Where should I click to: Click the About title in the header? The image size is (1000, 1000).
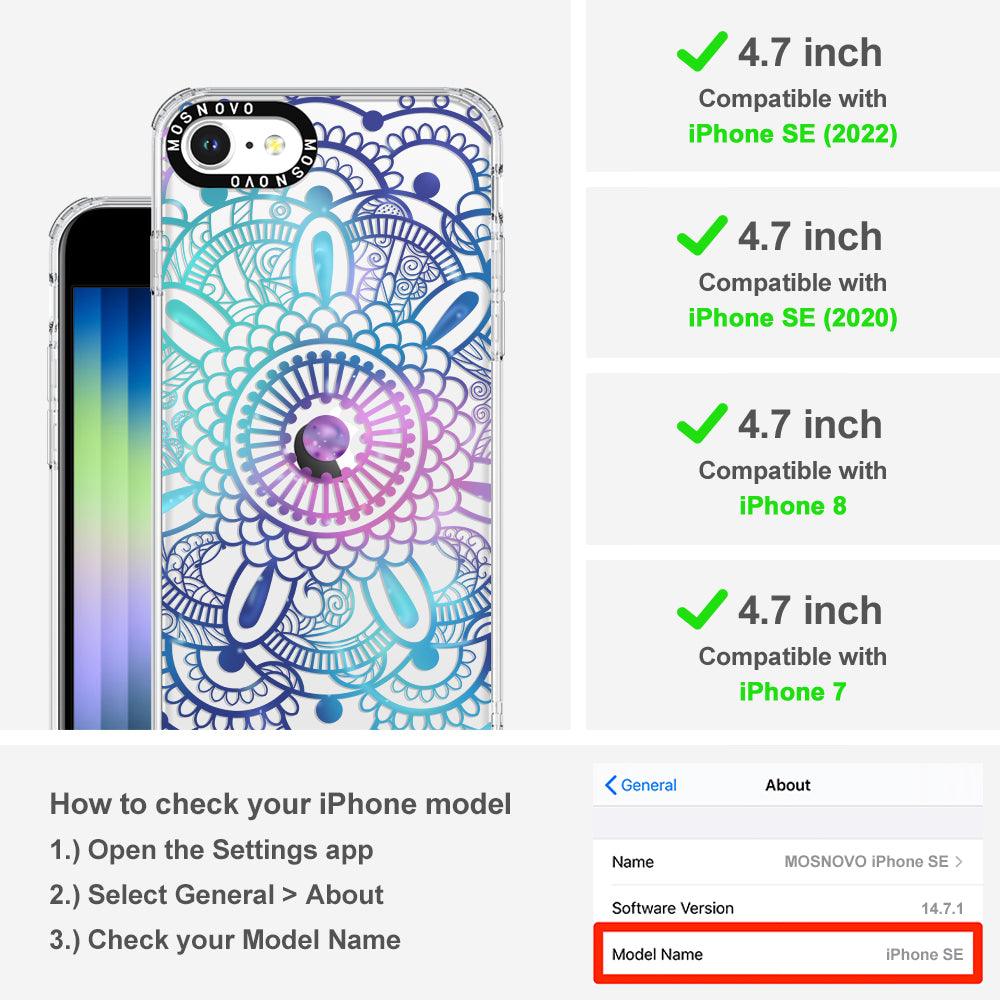tap(788, 785)
